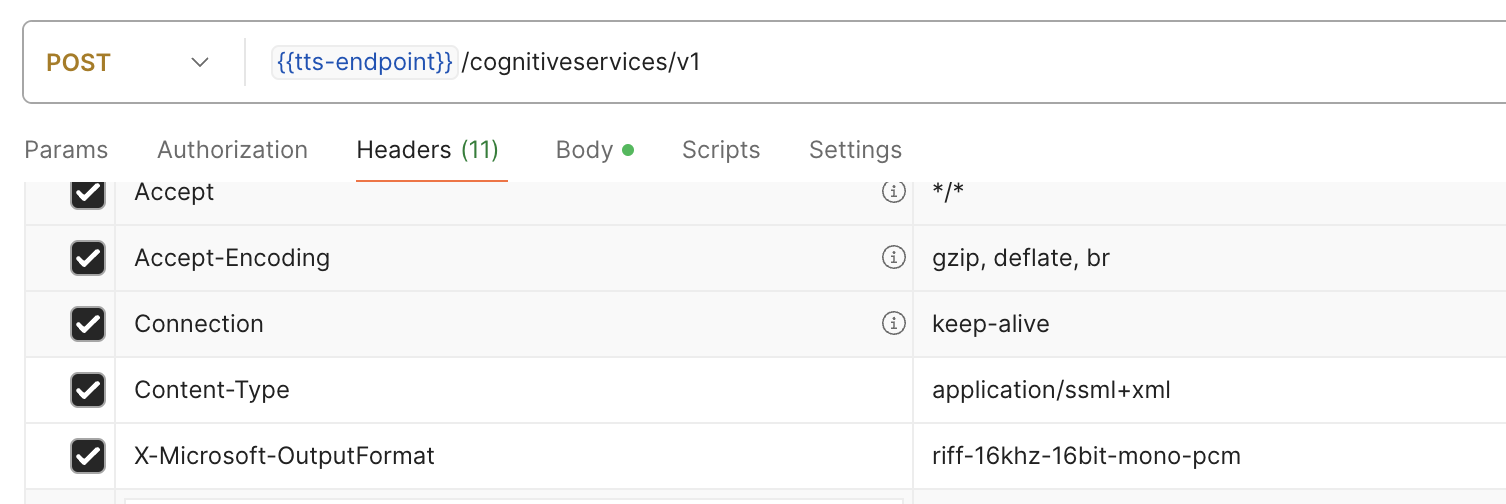
Task: Switch to the Params tab
Action: point(66,150)
